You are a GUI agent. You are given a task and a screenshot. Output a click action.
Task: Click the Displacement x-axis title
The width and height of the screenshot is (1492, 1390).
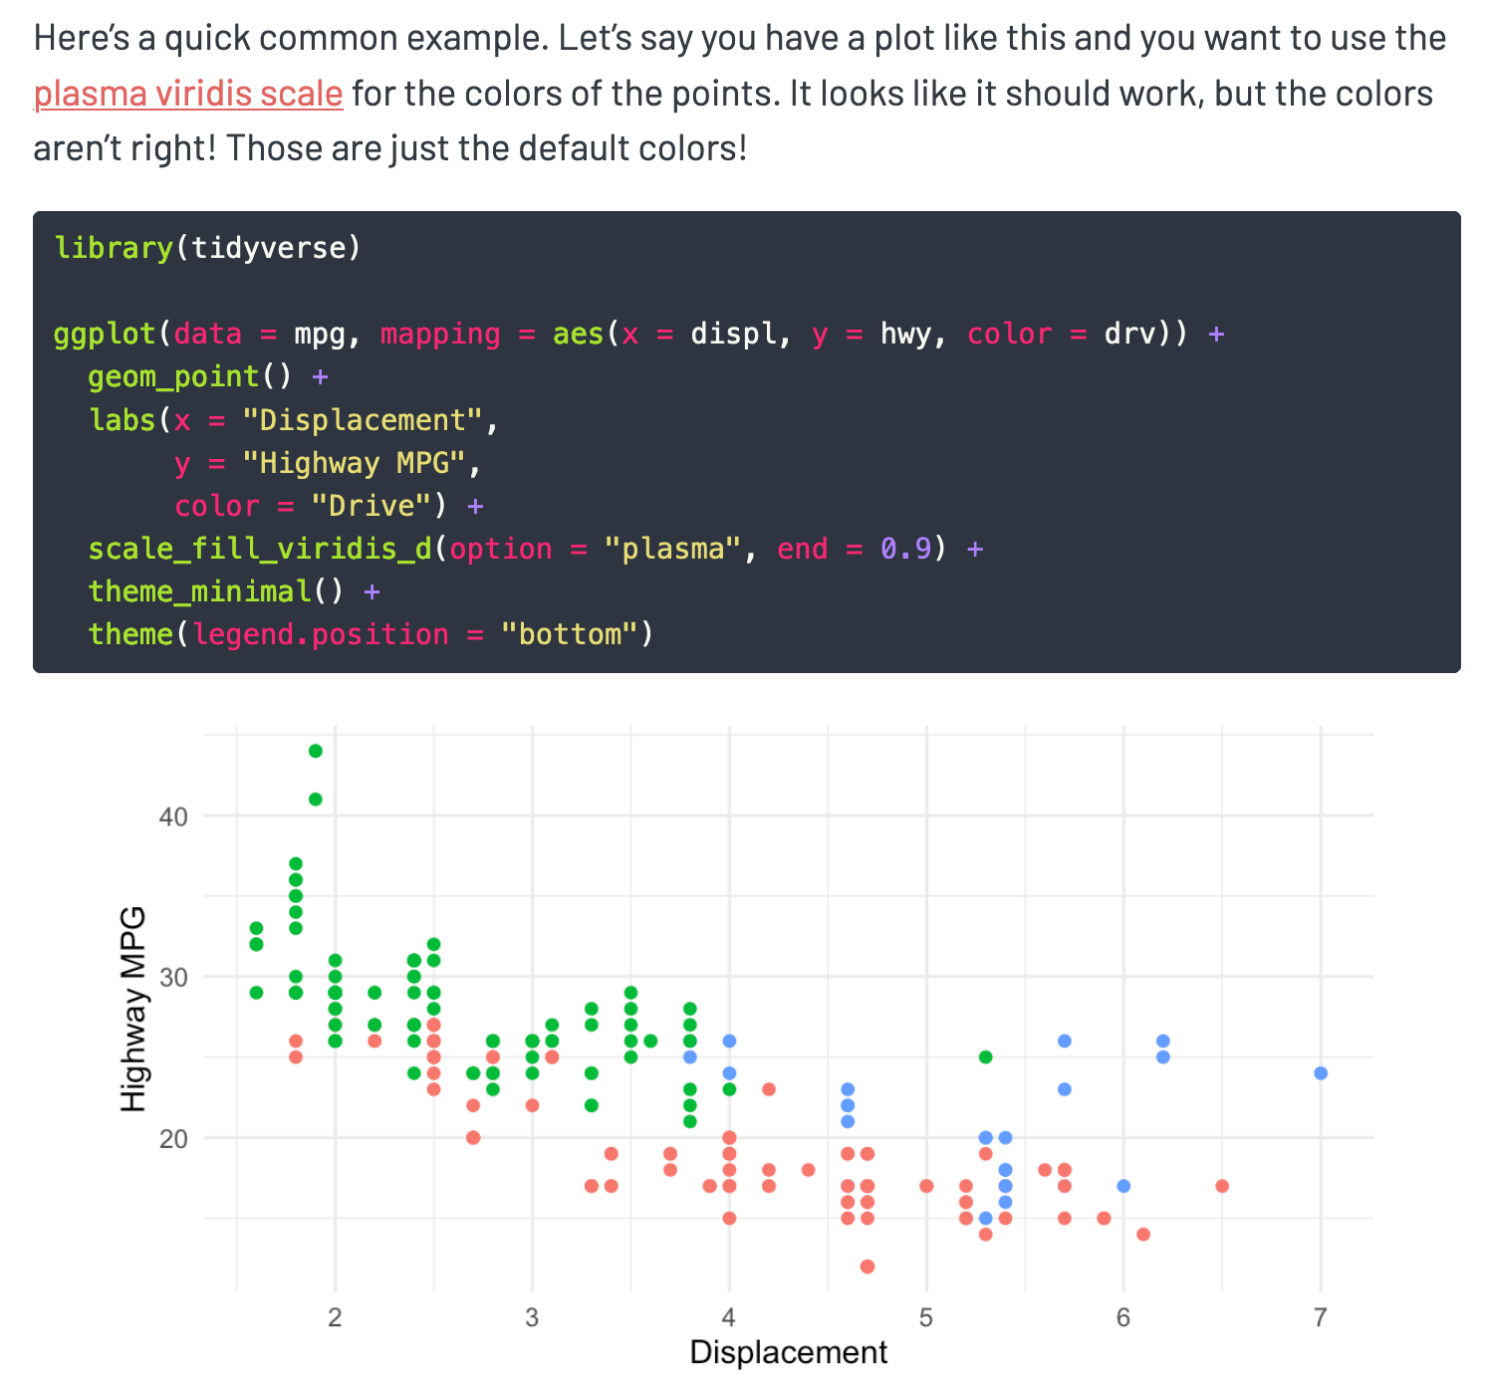click(x=788, y=1352)
